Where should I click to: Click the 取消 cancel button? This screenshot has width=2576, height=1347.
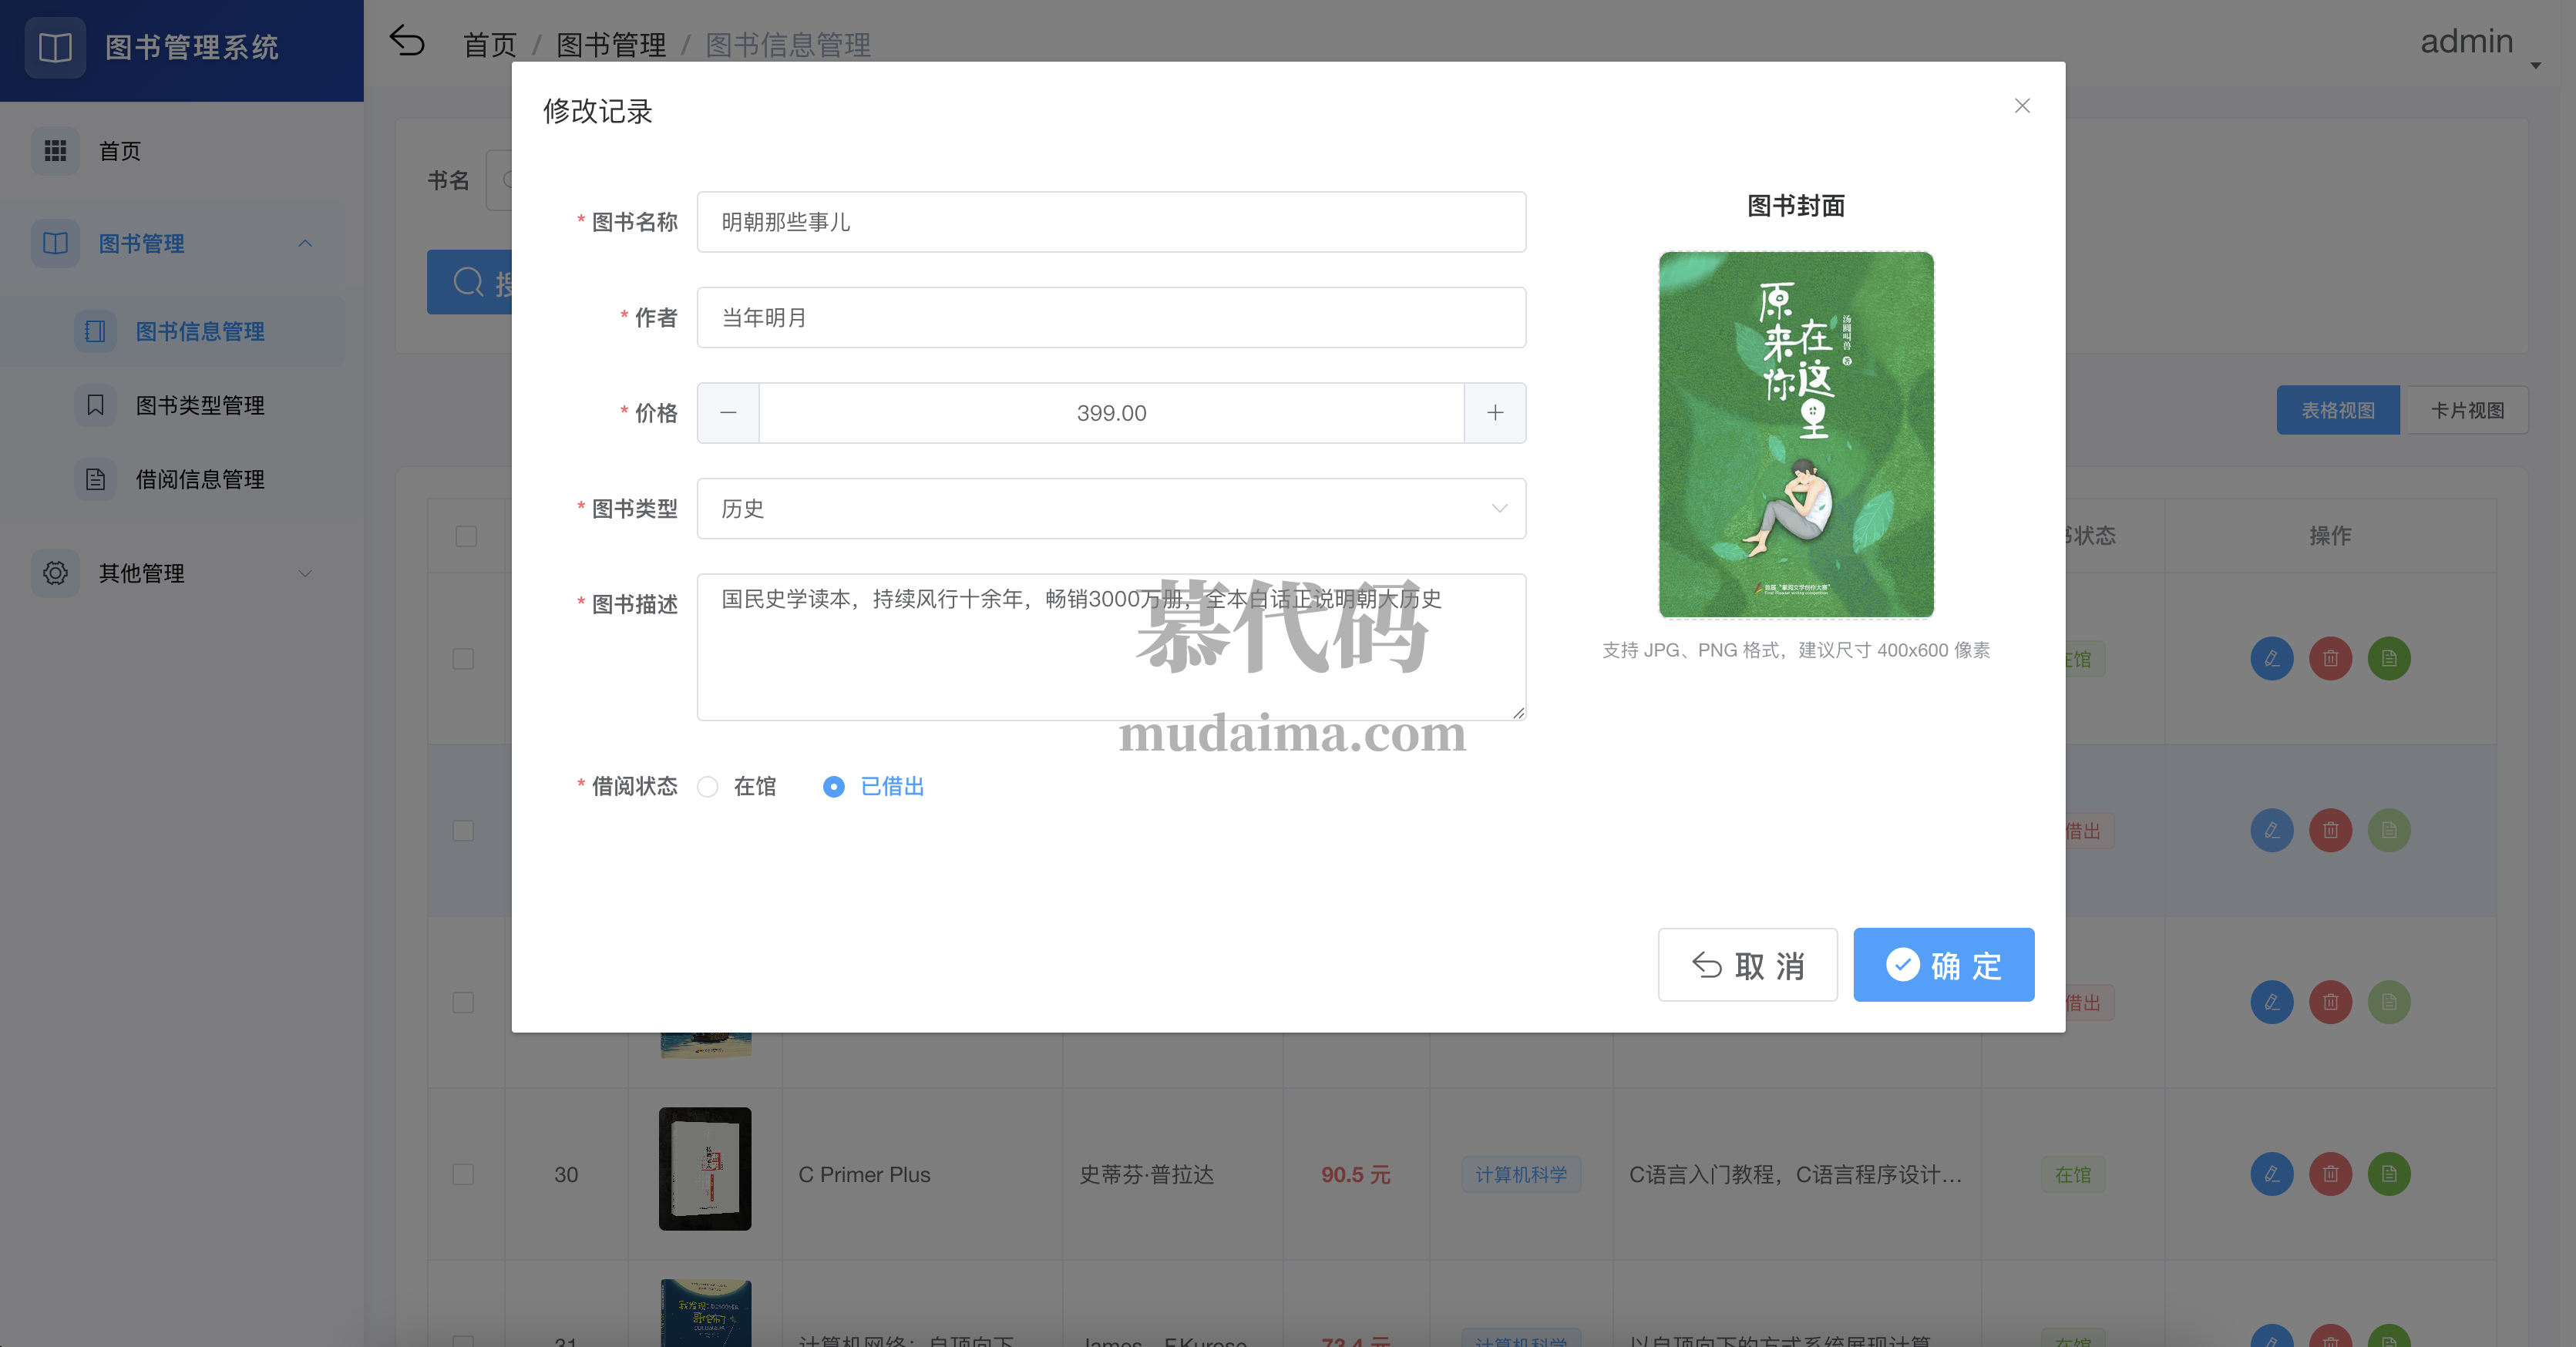(x=1747, y=964)
